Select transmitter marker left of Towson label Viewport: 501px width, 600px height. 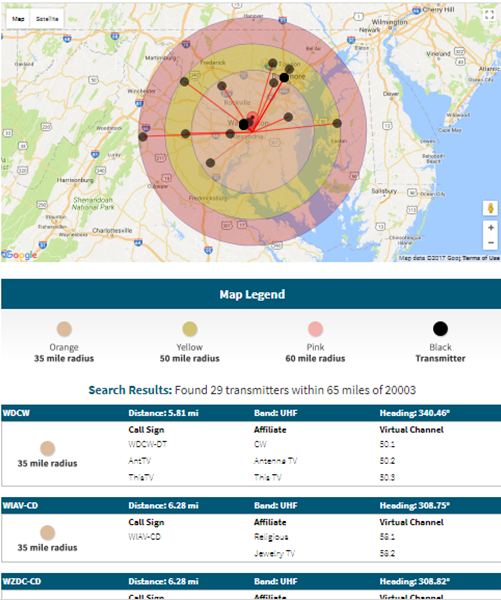(273, 63)
